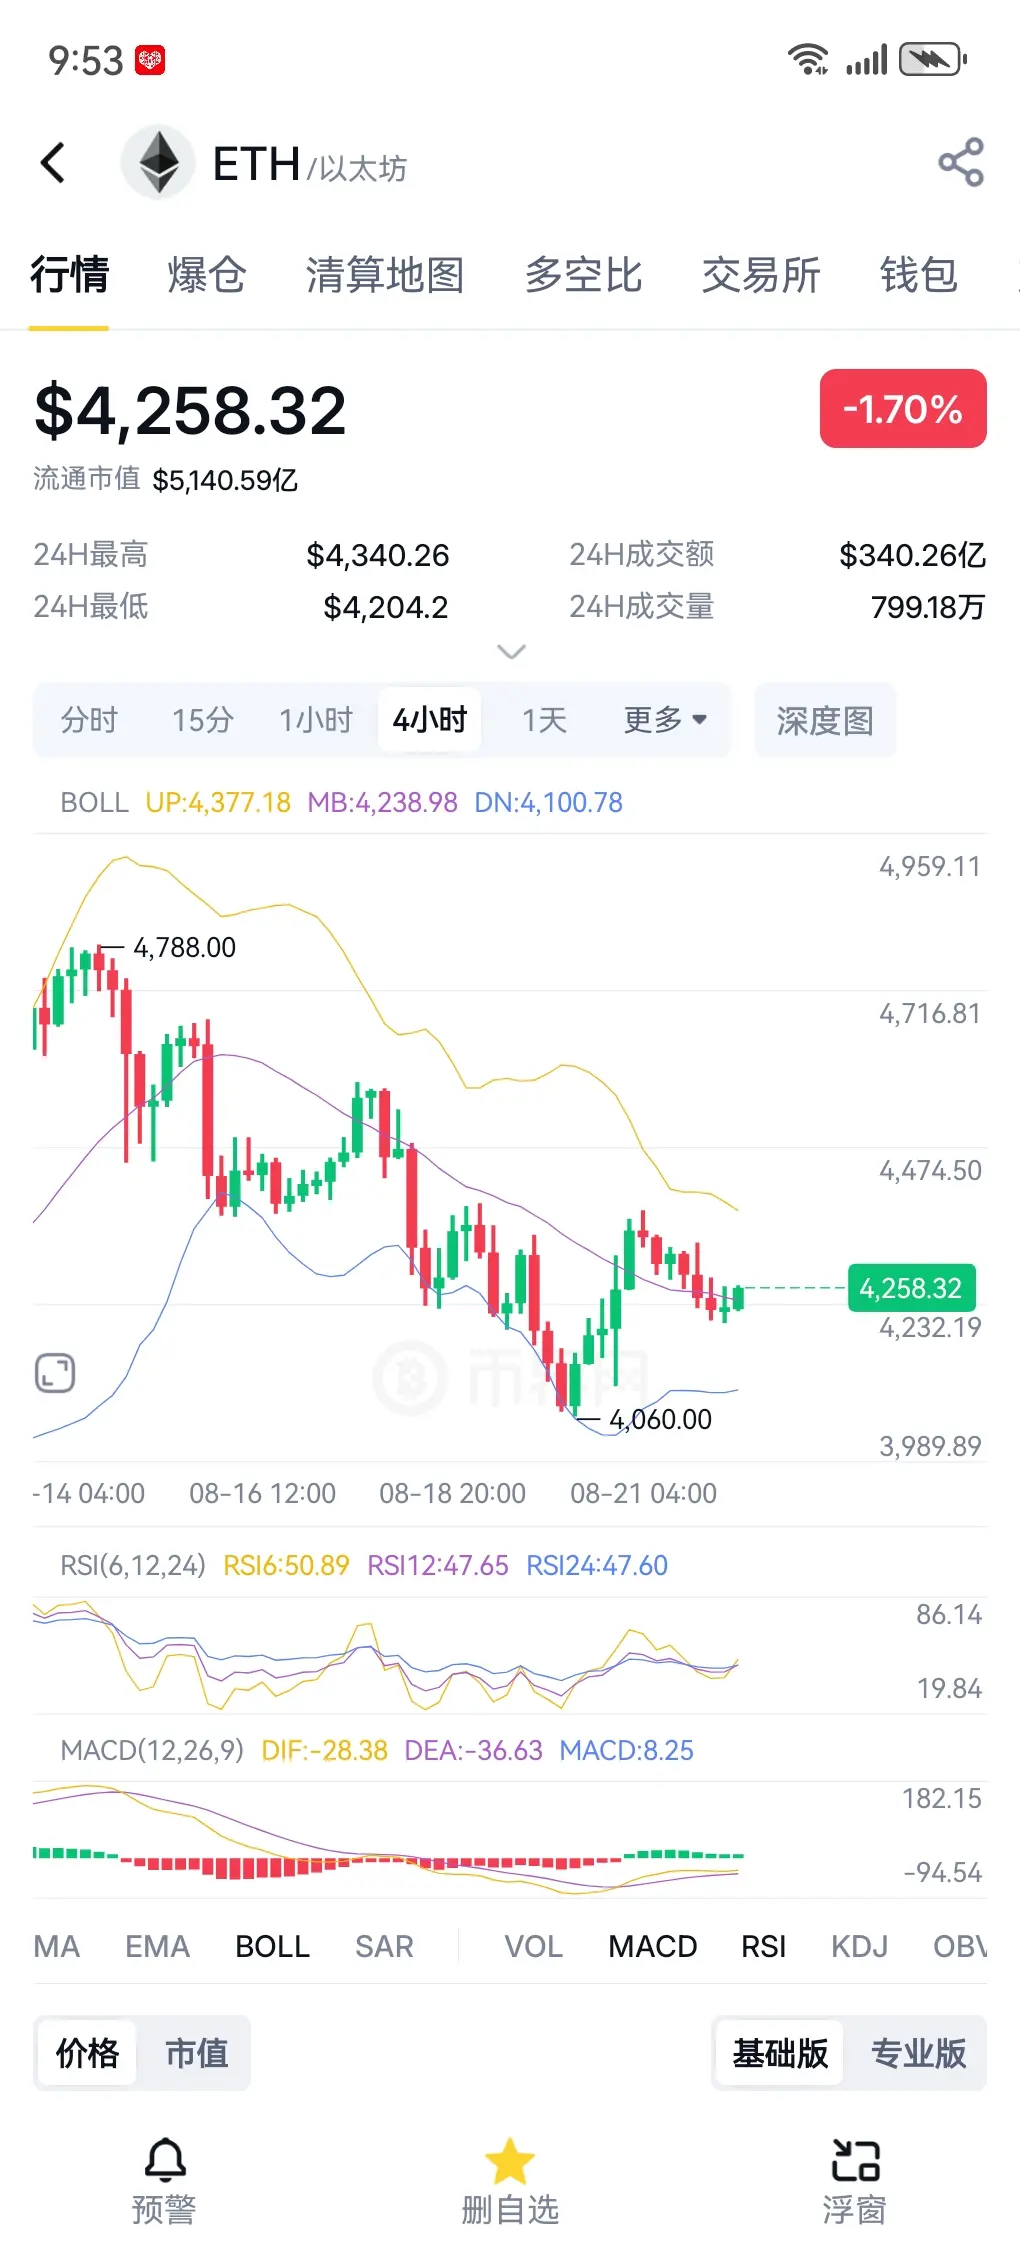The width and height of the screenshot is (1020, 2250).
Task: Select the 1天 timeframe
Action: pyautogui.click(x=544, y=720)
